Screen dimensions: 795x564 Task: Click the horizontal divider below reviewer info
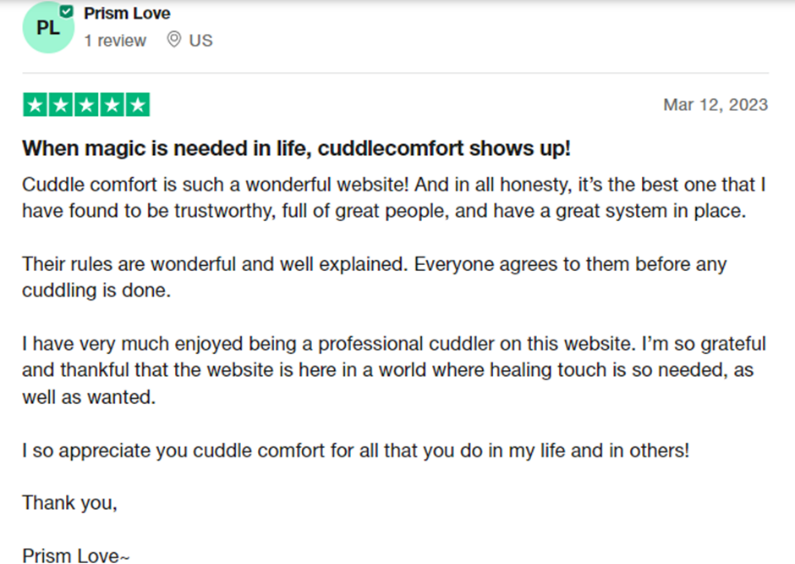coord(395,73)
